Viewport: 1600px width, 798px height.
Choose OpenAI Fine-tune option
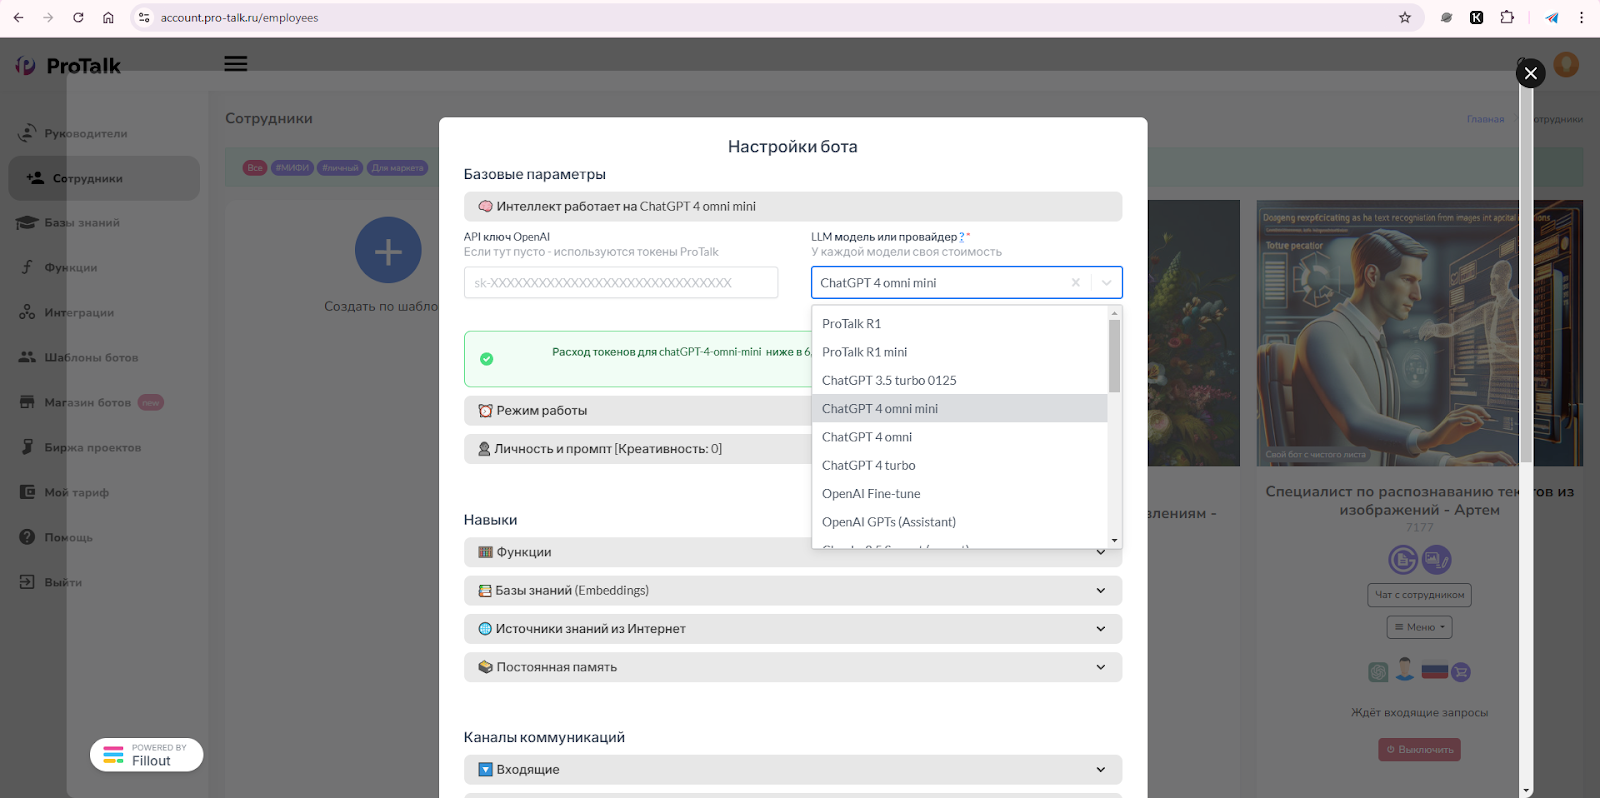(x=960, y=493)
